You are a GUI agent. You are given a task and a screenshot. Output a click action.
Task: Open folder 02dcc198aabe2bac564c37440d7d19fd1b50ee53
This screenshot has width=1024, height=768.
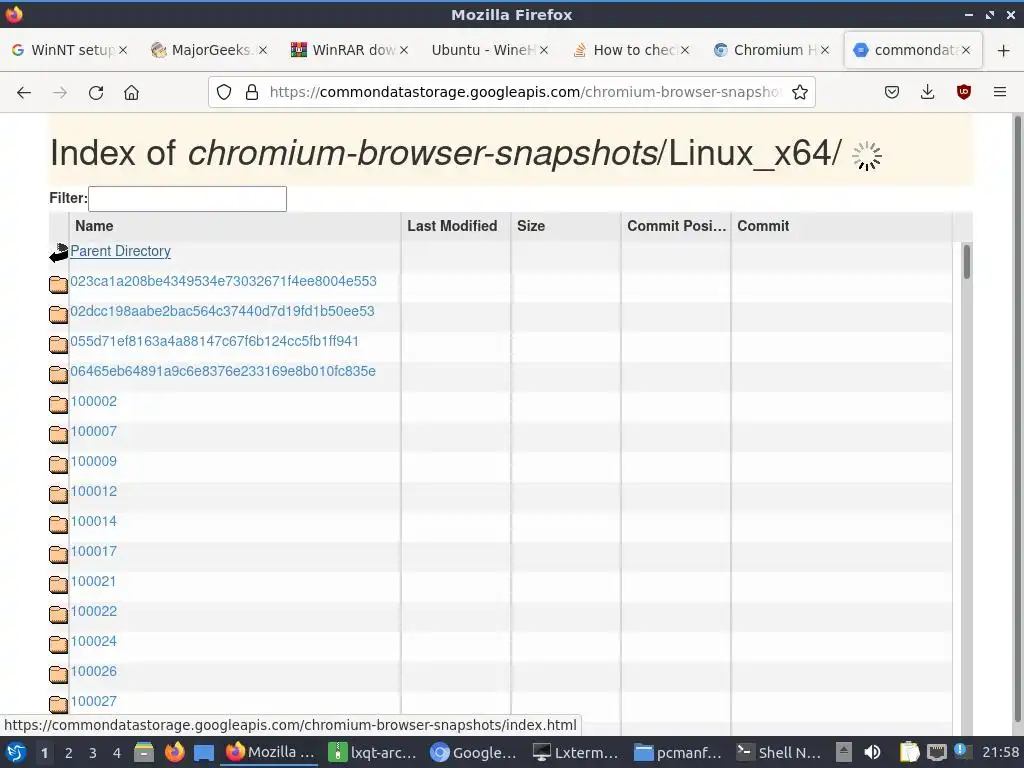(x=222, y=312)
